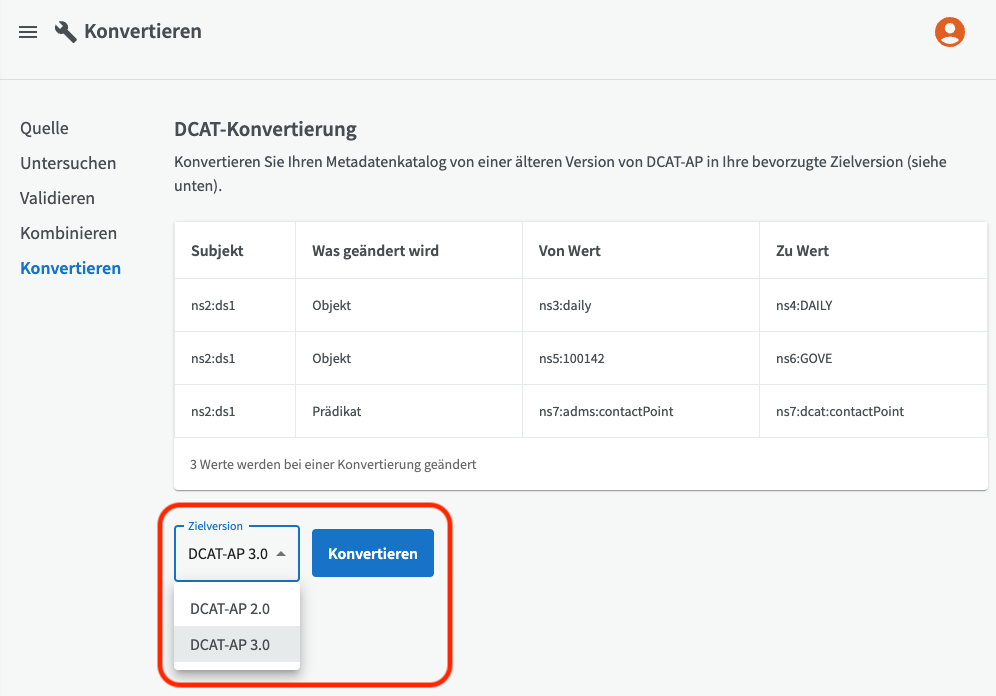Switch to Untersuchen in the sidebar
The height and width of the screenshot is (696, 996).
click(68, 163)
